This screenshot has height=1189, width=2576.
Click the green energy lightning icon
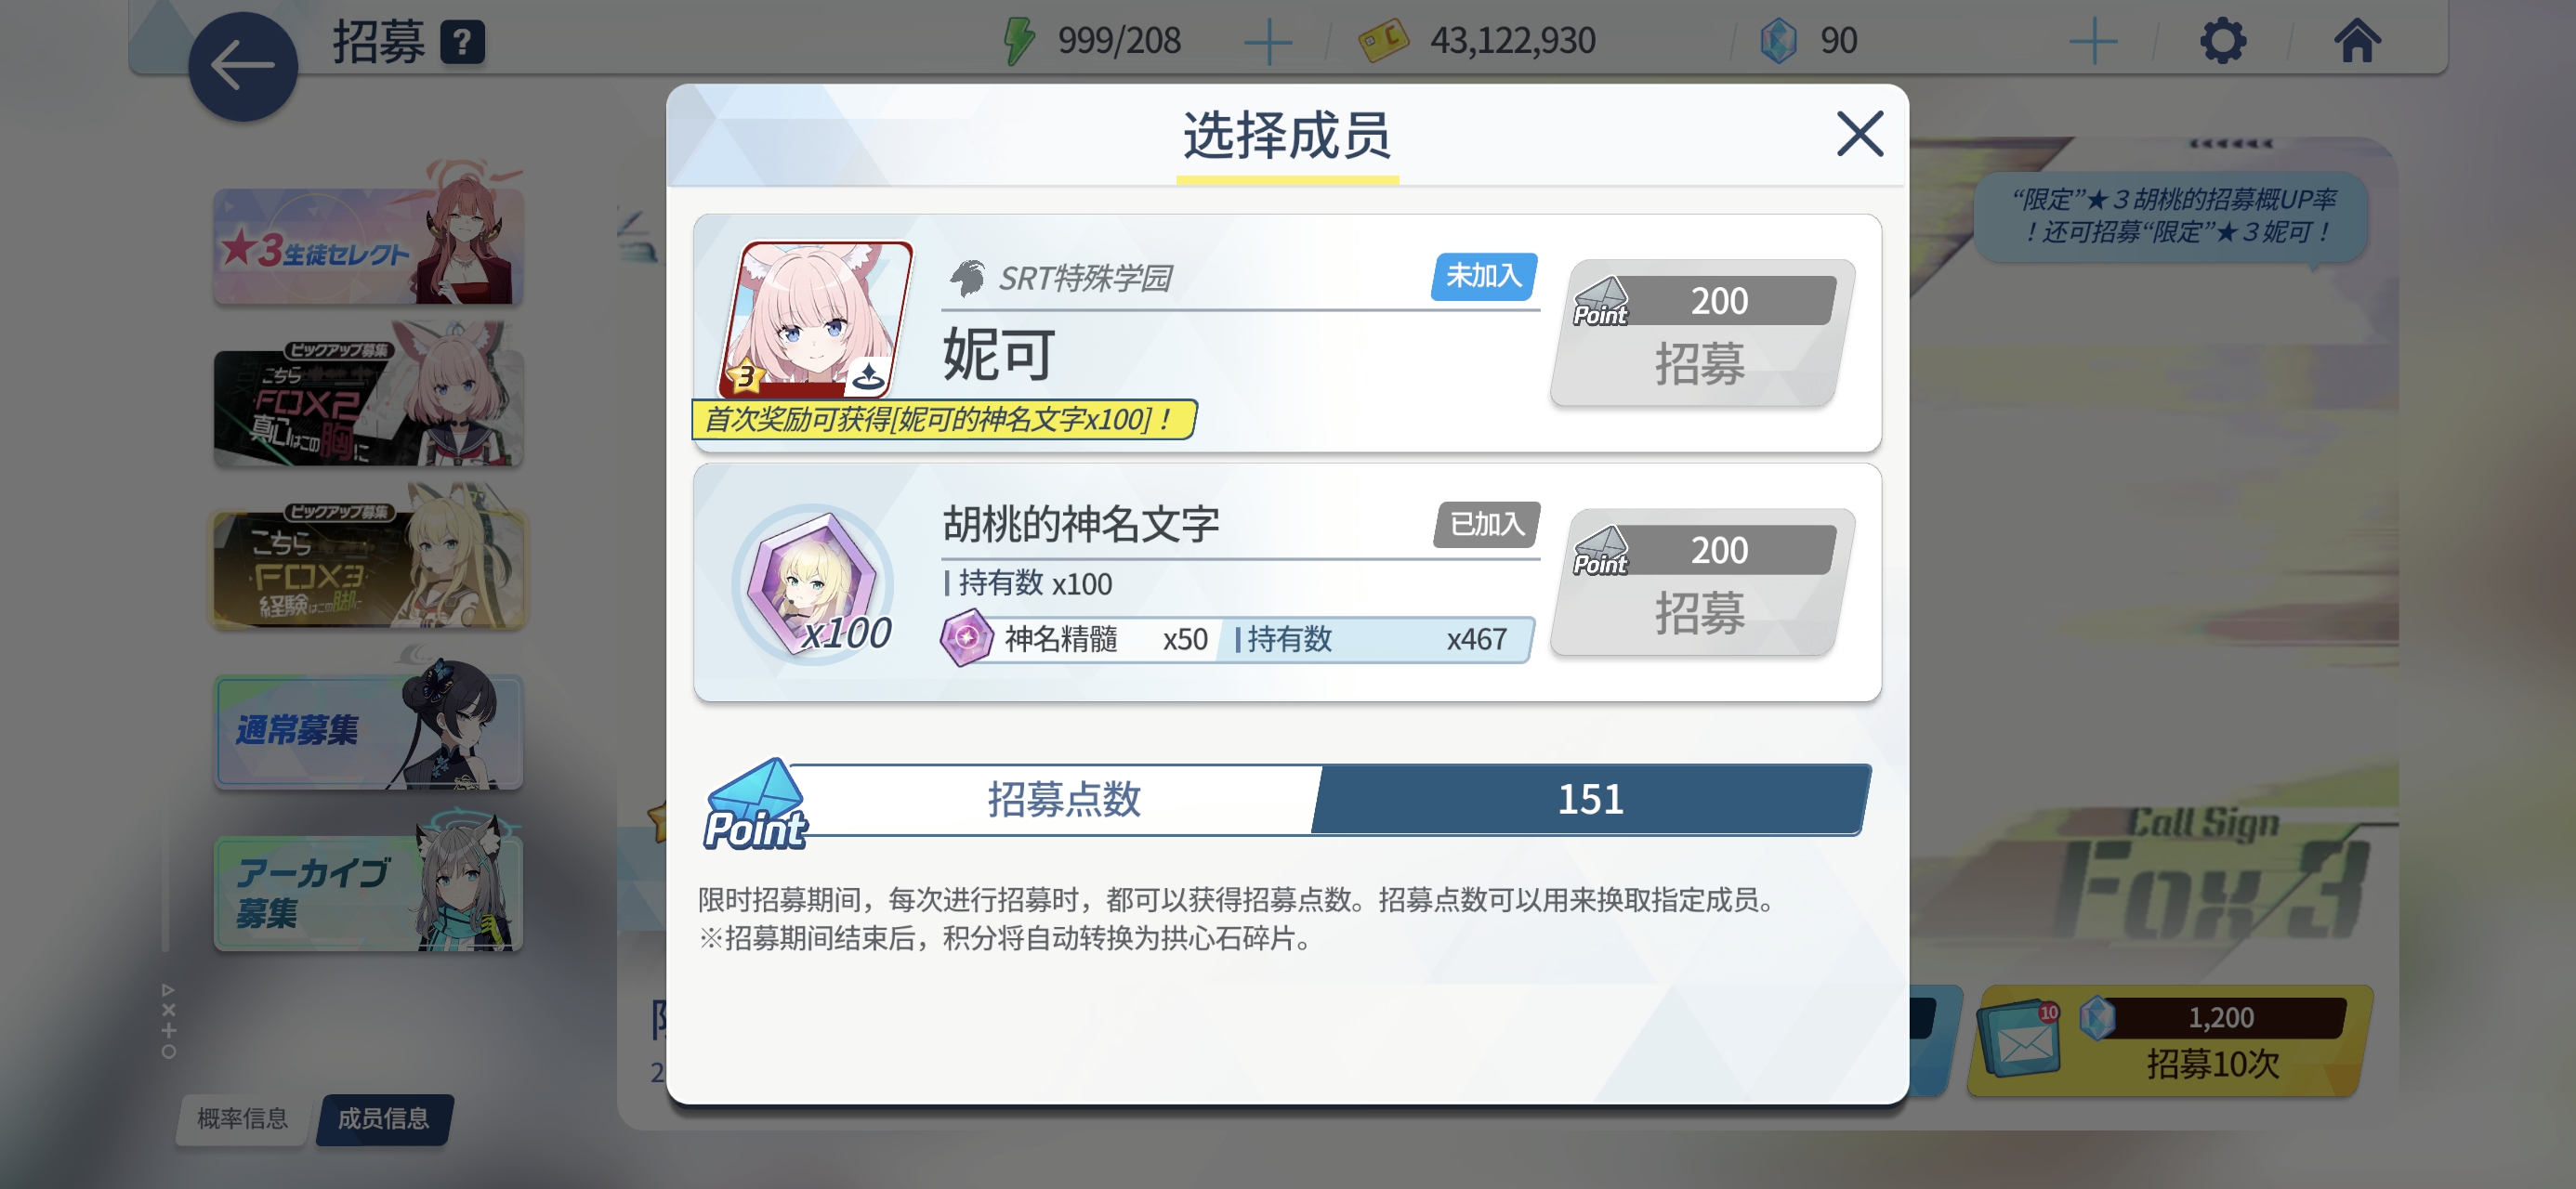(x=1019, y=41)
